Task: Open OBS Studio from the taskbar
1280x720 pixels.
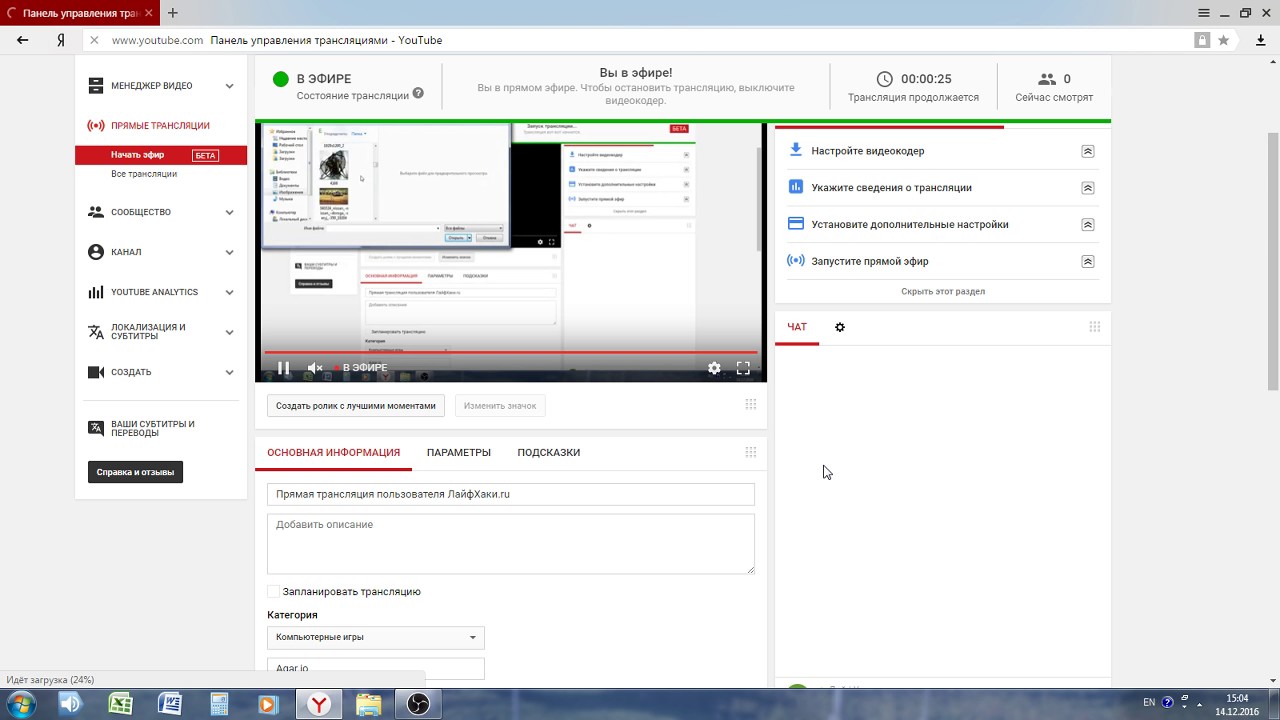Action: pos(418,704)
